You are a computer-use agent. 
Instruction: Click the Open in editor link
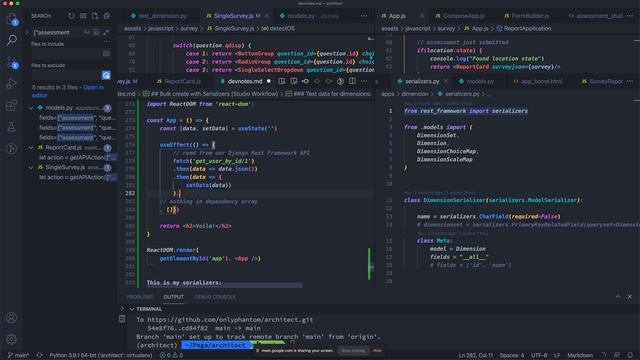[x=93, y=87]
